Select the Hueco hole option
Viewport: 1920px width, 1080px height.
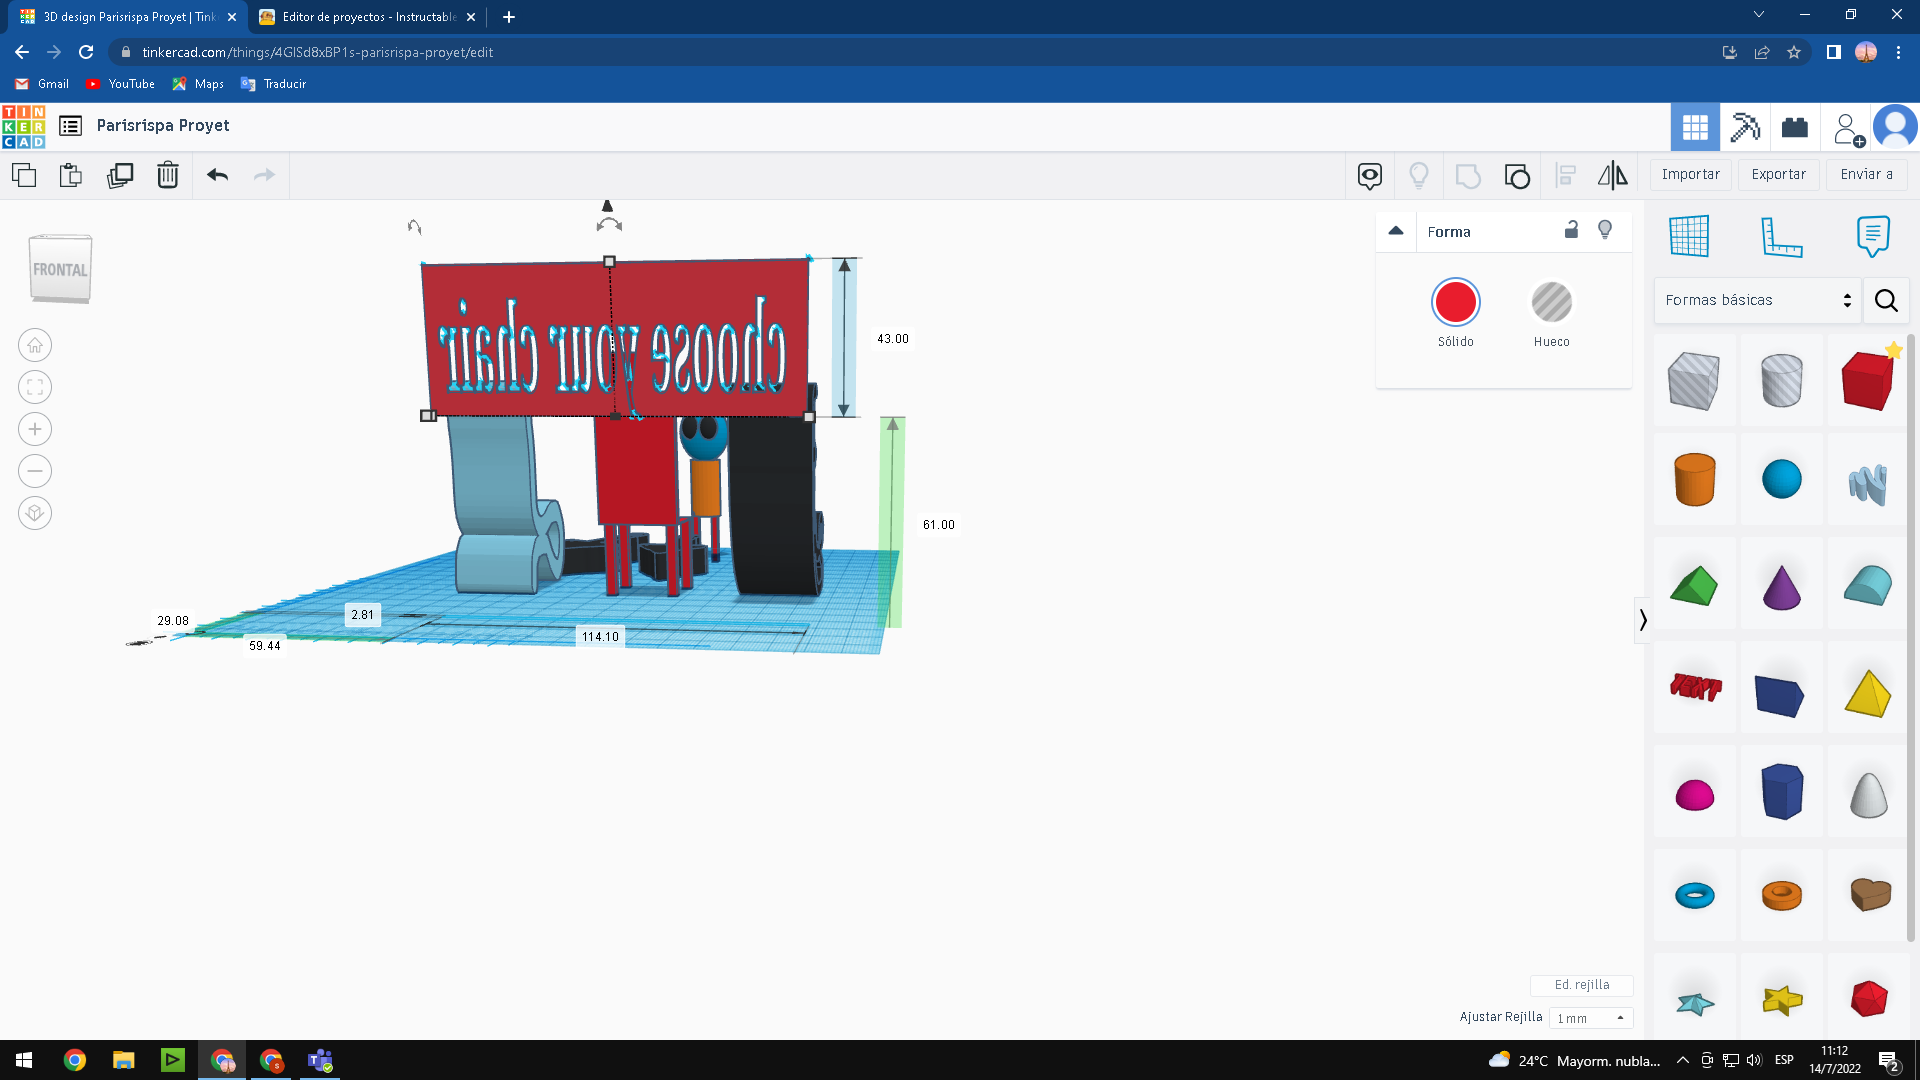pyautogui.click(x=1551, y=302)
